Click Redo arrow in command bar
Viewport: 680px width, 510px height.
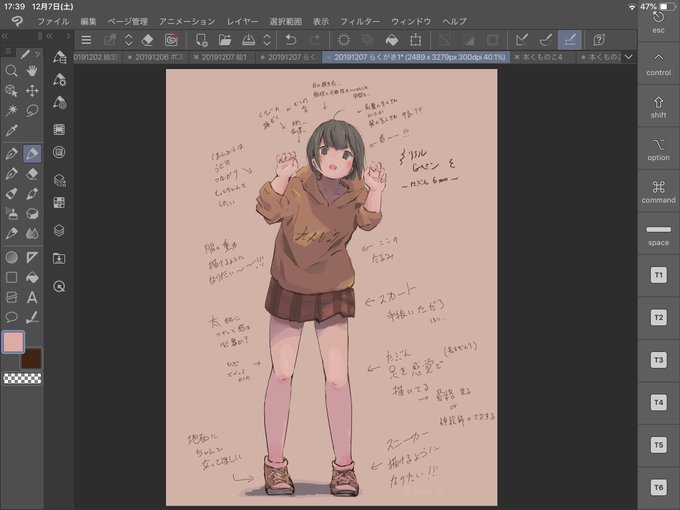[314, 40]
